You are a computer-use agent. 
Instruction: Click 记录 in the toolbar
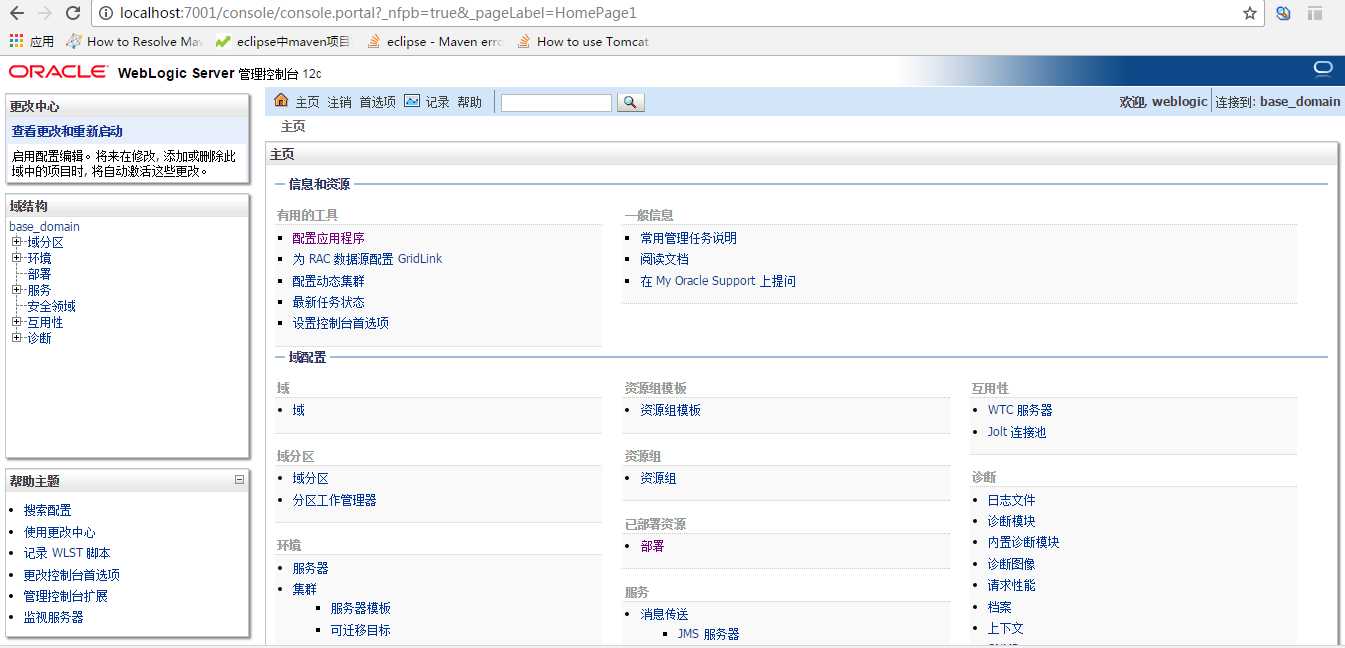click(x=438, y=102)
